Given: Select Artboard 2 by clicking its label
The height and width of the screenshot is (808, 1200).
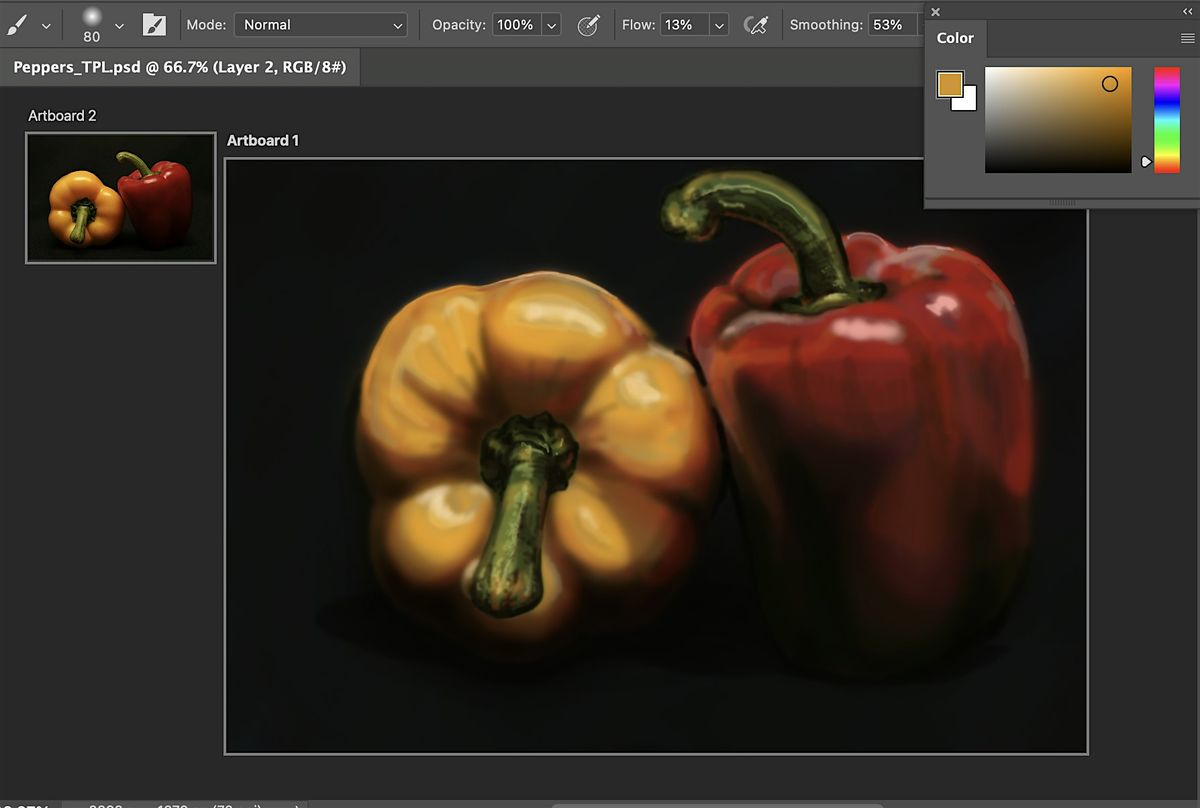Looking at the screenshot, I should (61, 115).
